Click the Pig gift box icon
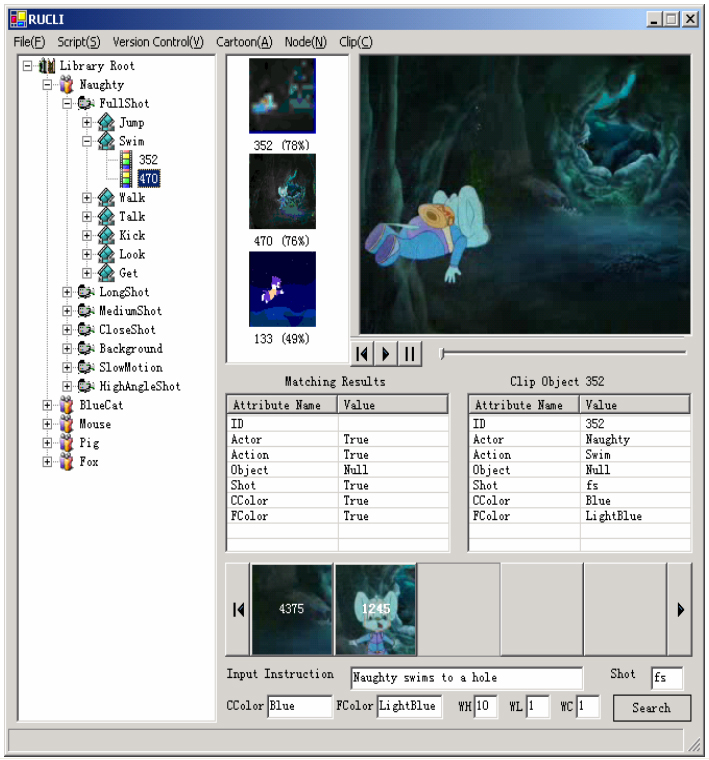 [x=67, y=443]
